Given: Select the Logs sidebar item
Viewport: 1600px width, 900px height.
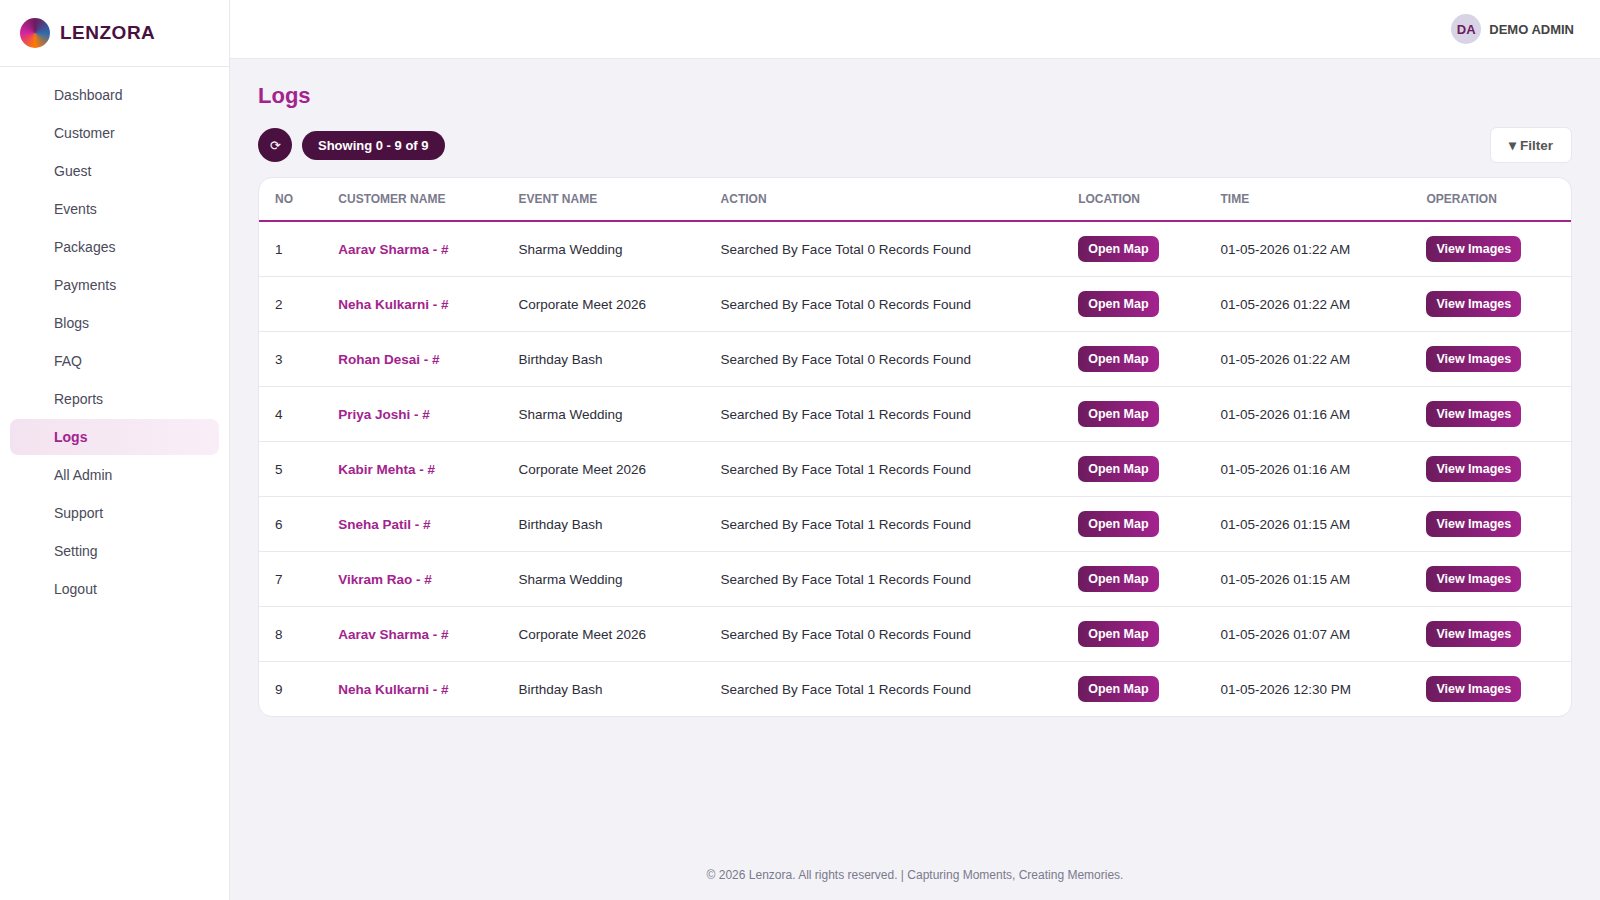Looking at the screenshot, I should coord(114,437).
